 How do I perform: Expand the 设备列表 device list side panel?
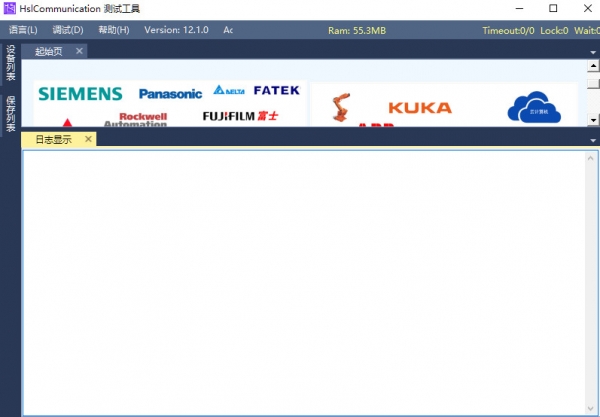tap(11, 64)
